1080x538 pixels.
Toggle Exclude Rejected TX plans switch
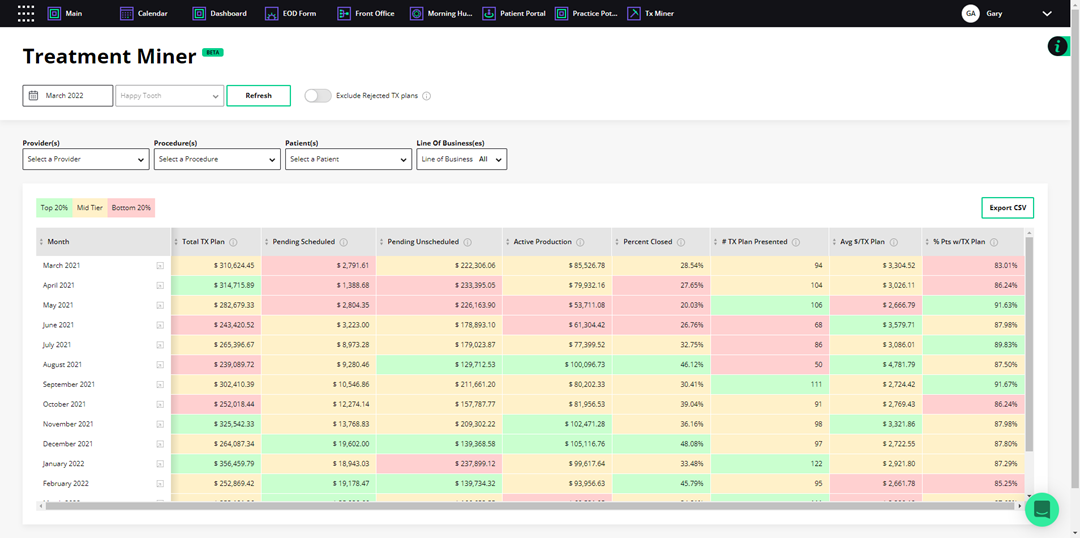tap(318, 96)
